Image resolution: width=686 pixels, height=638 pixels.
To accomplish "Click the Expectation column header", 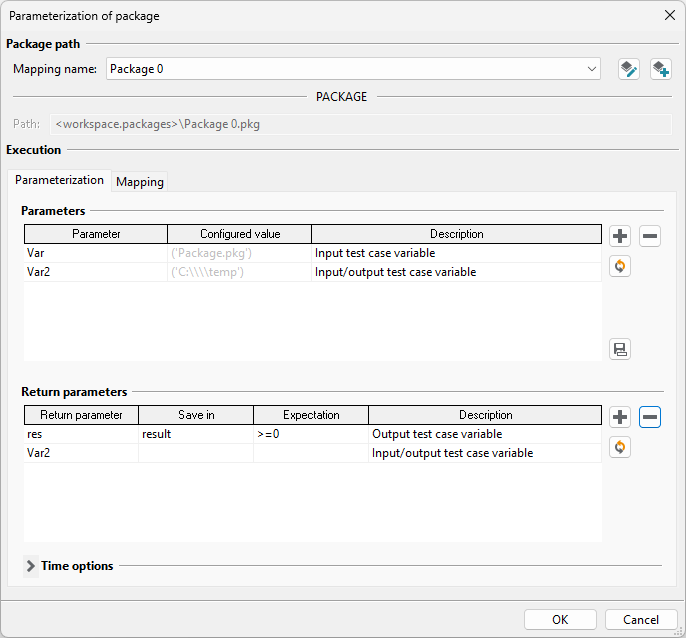I will point(311,415).
